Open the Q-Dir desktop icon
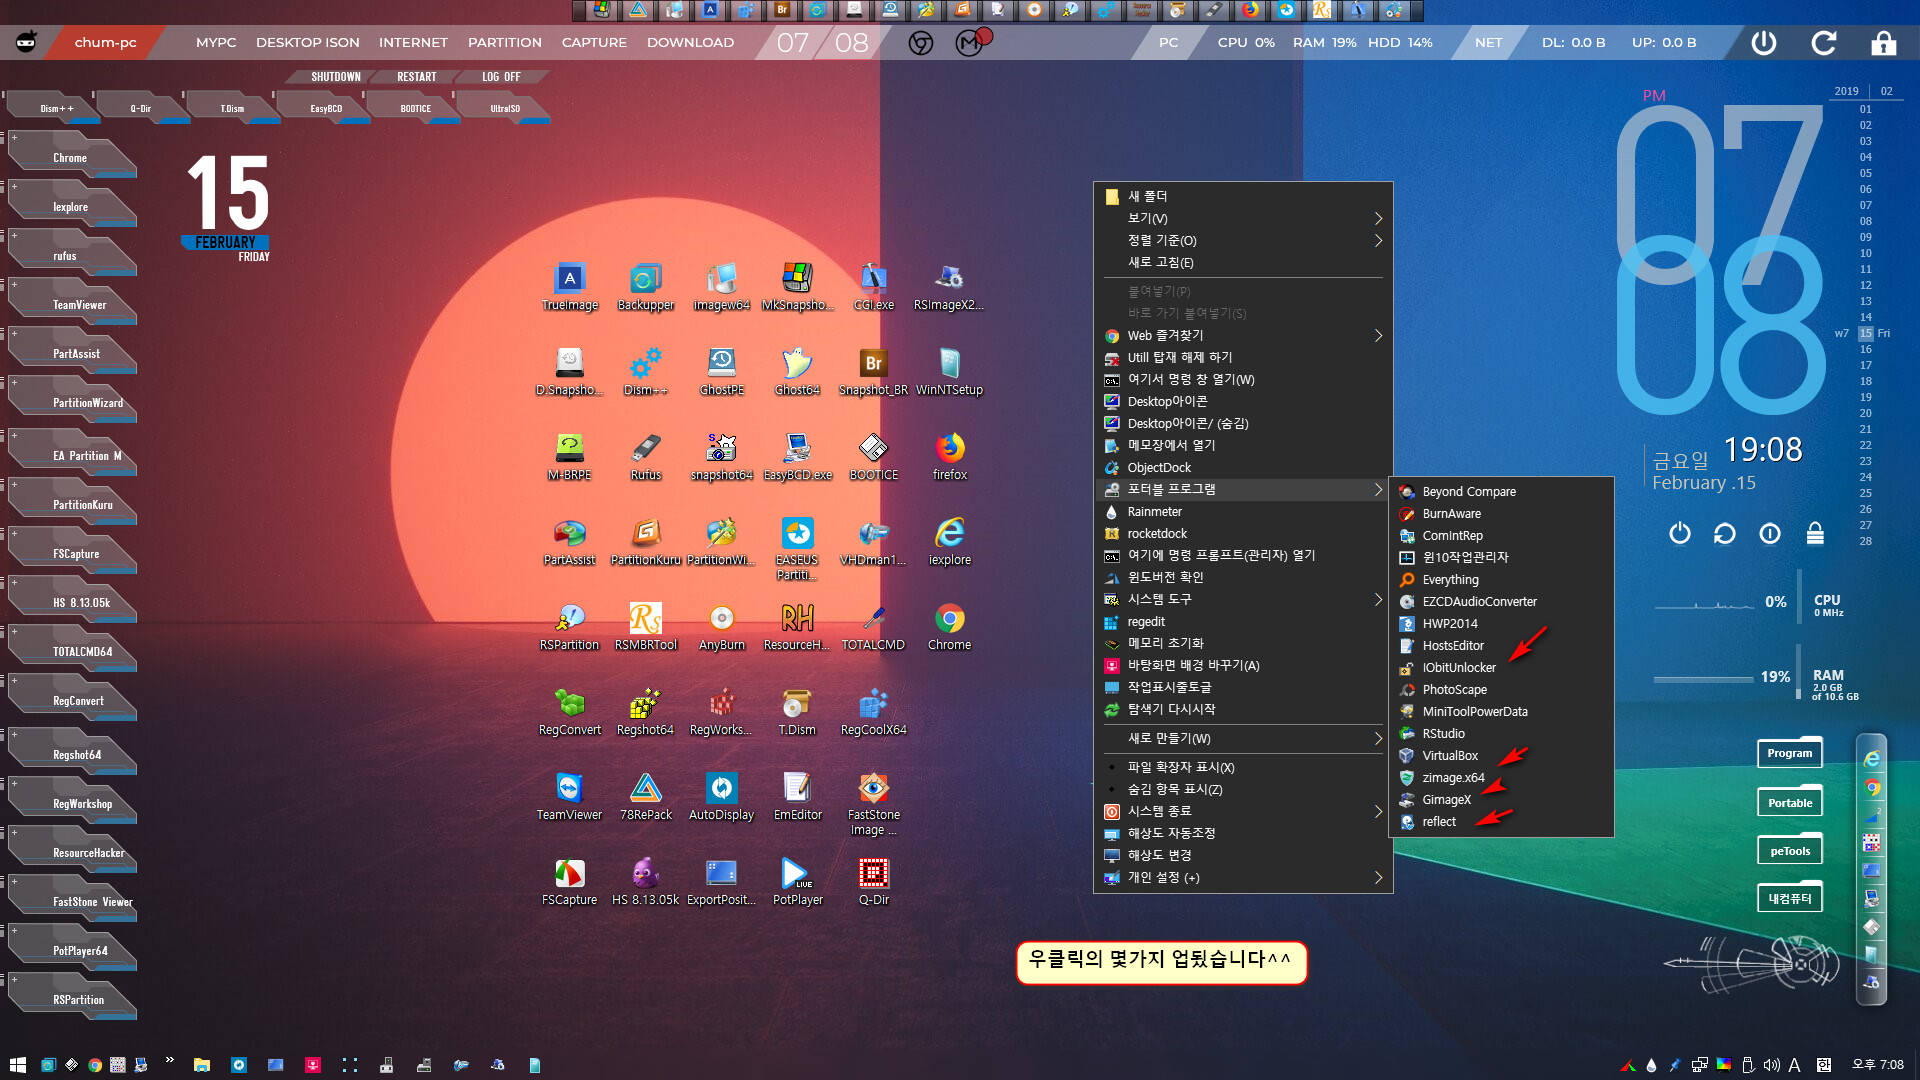 pyautogui.click(x=873, y=882)
